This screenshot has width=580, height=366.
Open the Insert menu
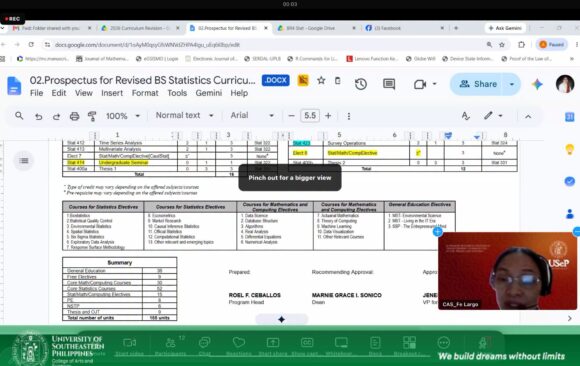point(112,93)
